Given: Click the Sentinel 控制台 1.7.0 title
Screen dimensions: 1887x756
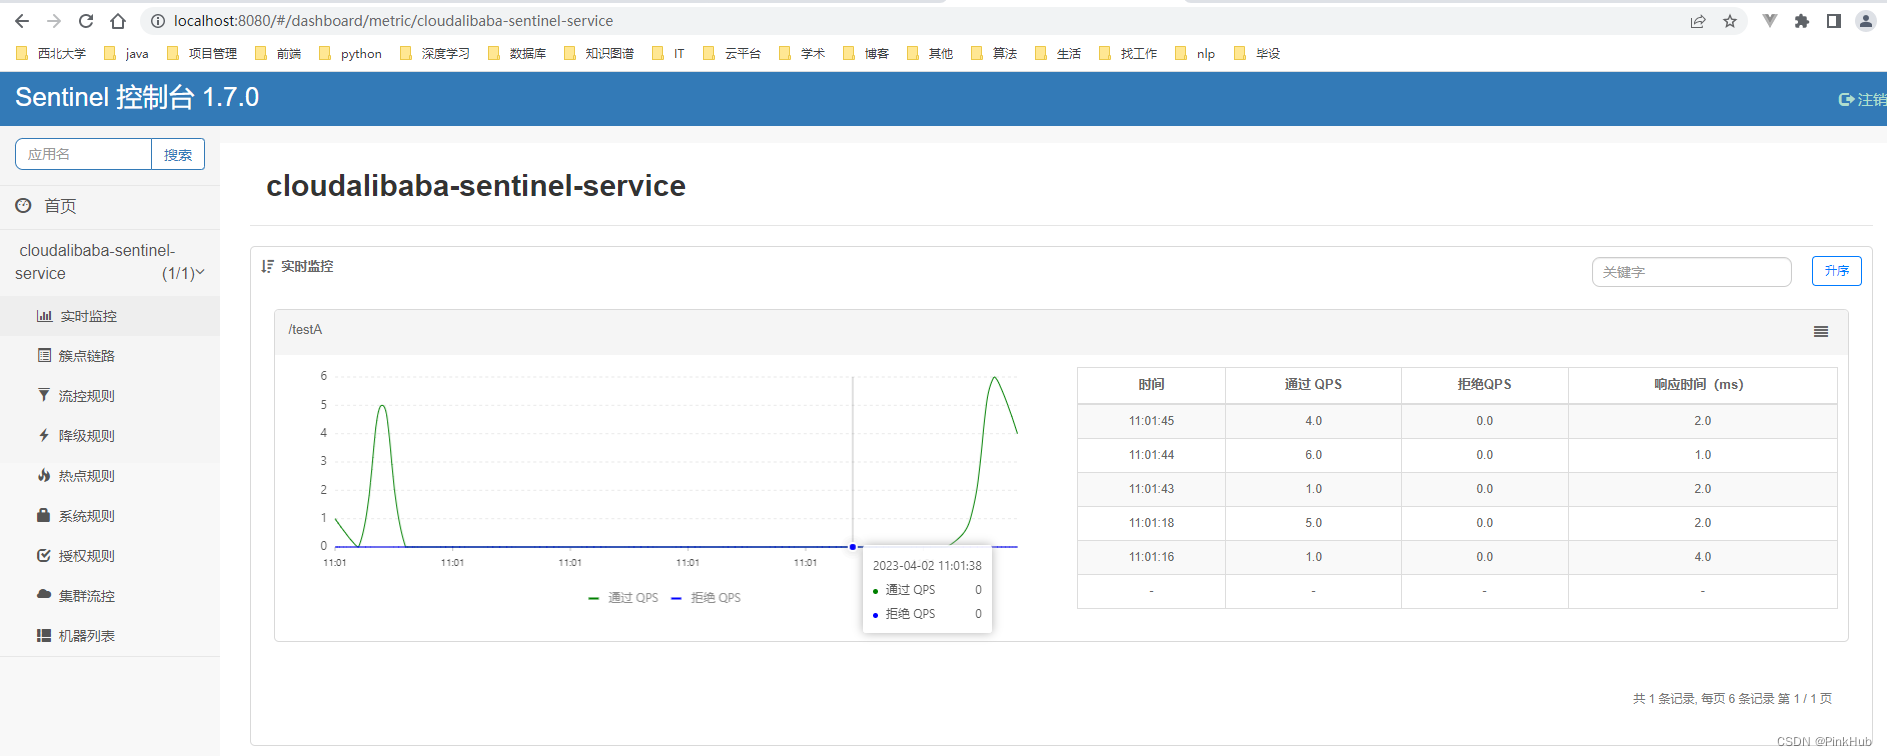Looking at the screenshot, I should click(x=137, y=97).
